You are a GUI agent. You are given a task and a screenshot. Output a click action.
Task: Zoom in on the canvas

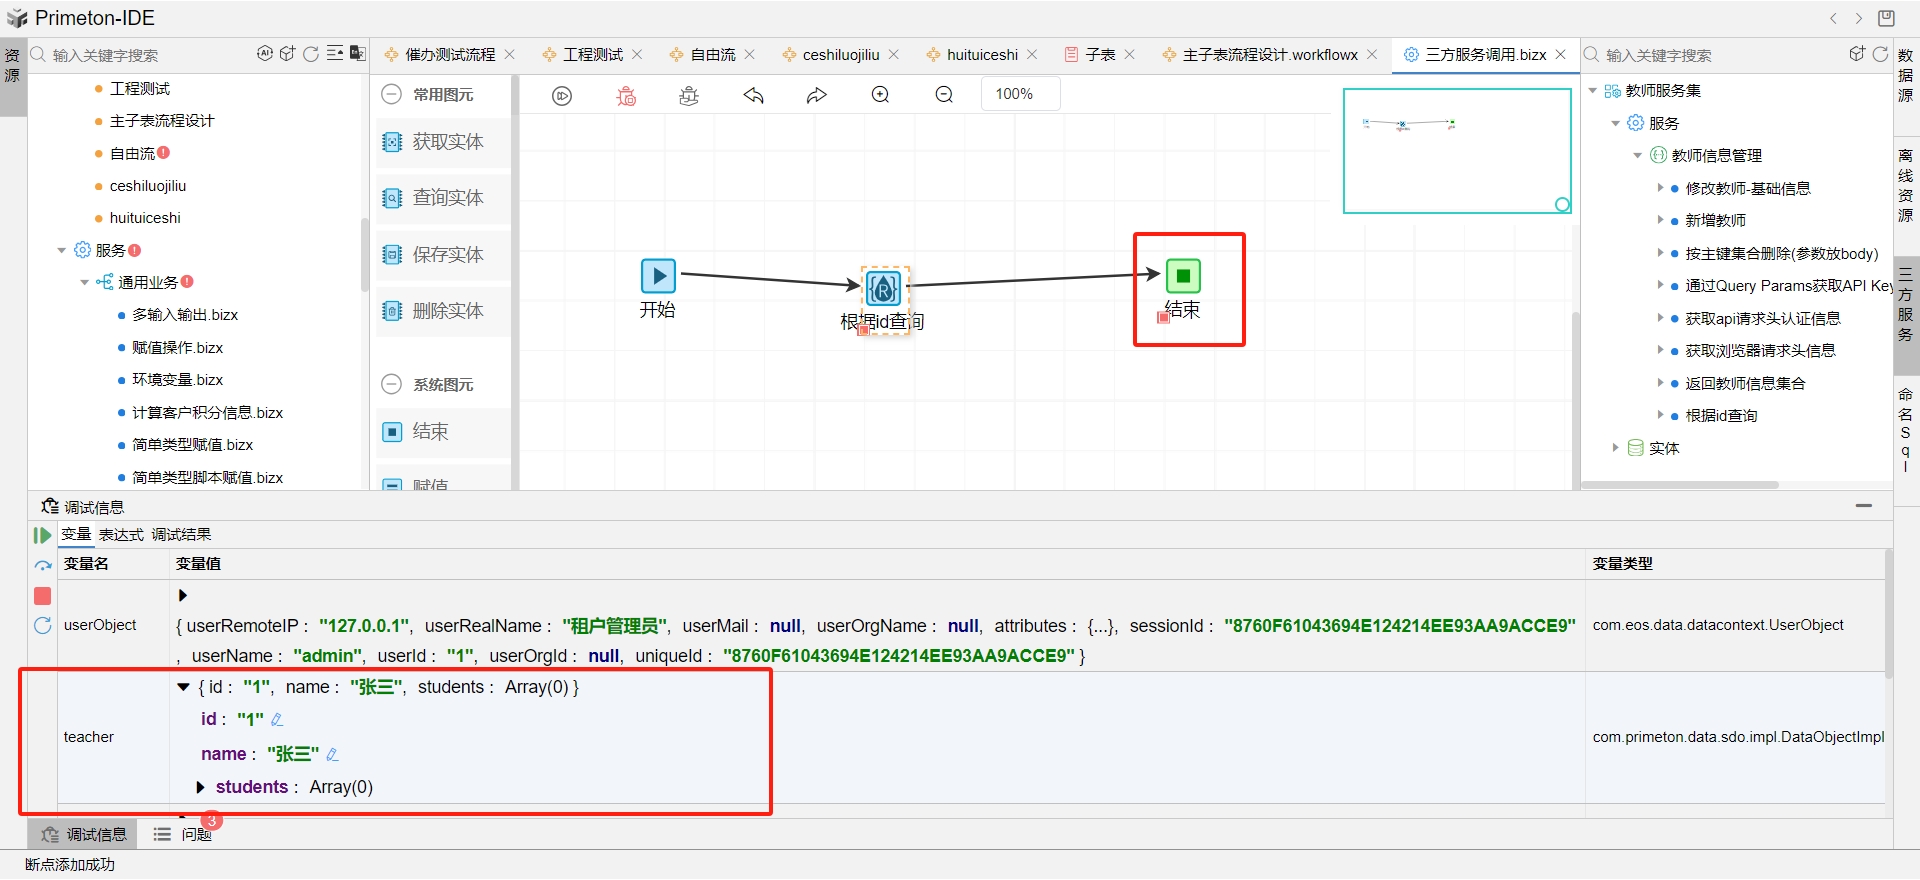(880, 95)
